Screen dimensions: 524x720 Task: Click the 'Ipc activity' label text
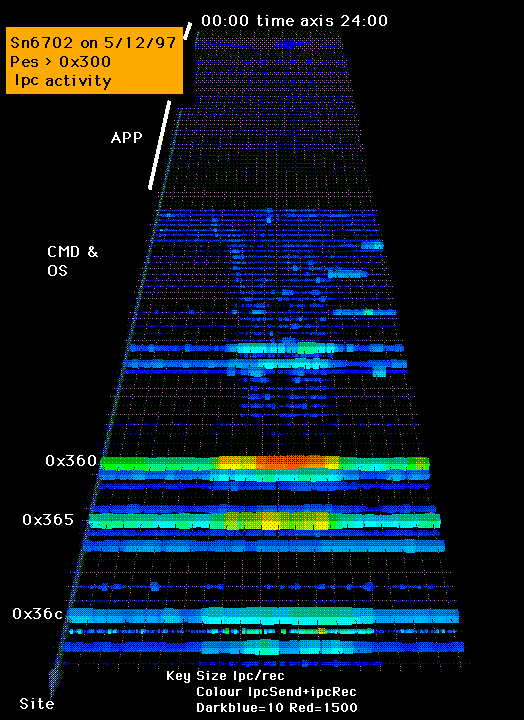click(62, 80)
